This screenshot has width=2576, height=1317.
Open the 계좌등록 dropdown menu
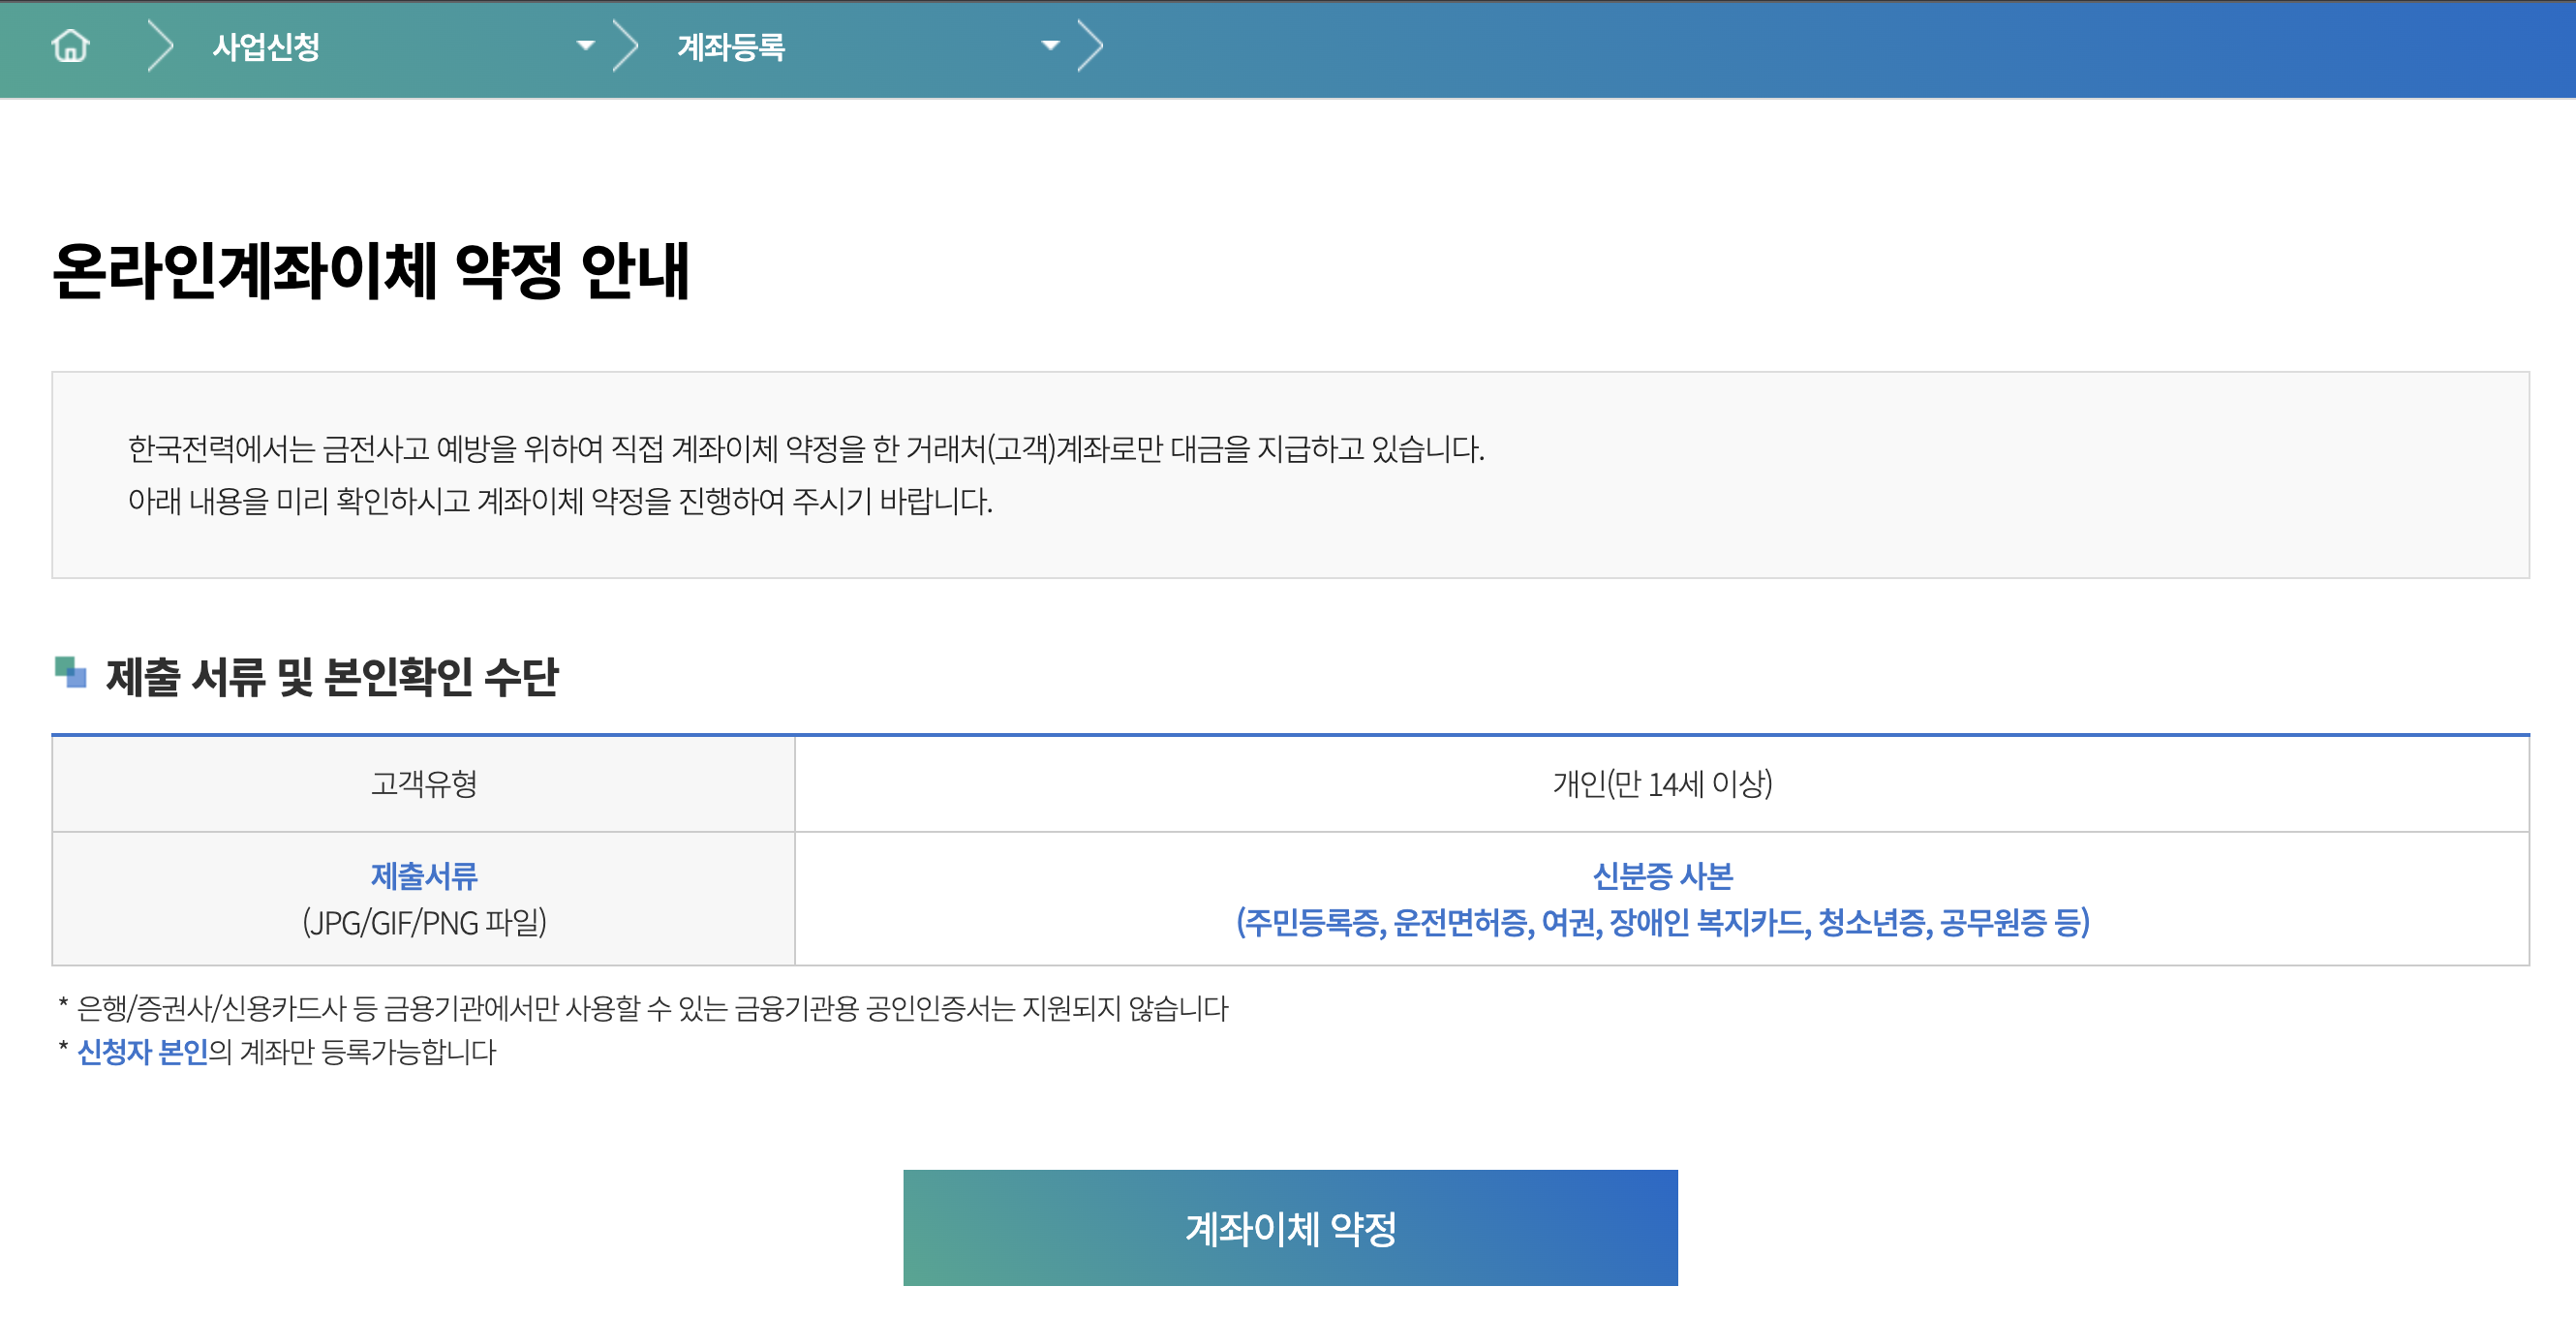pos(1049,45)
